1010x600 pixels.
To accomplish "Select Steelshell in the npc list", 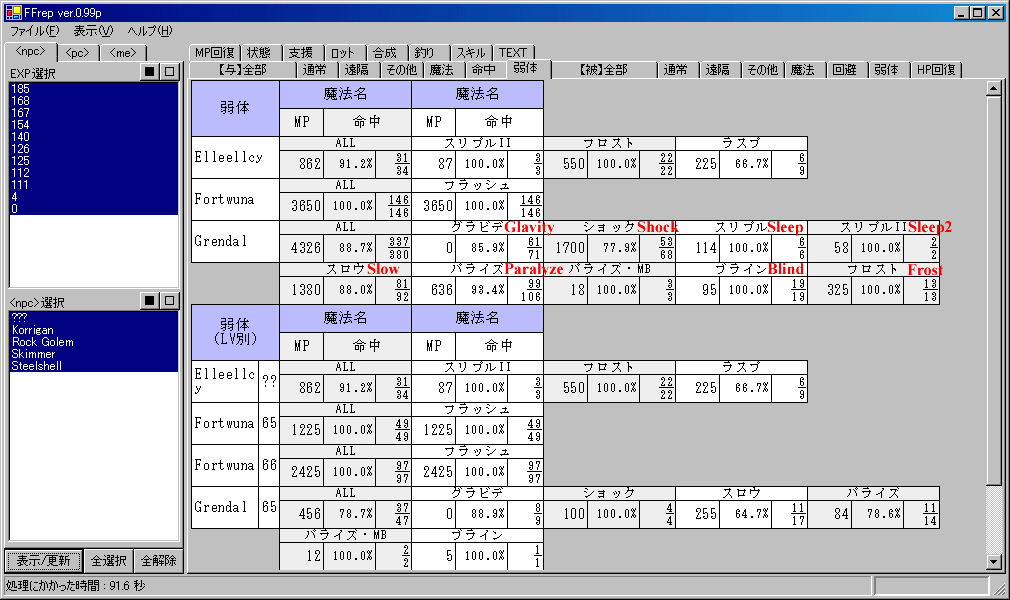I will (x=38, y=366).
